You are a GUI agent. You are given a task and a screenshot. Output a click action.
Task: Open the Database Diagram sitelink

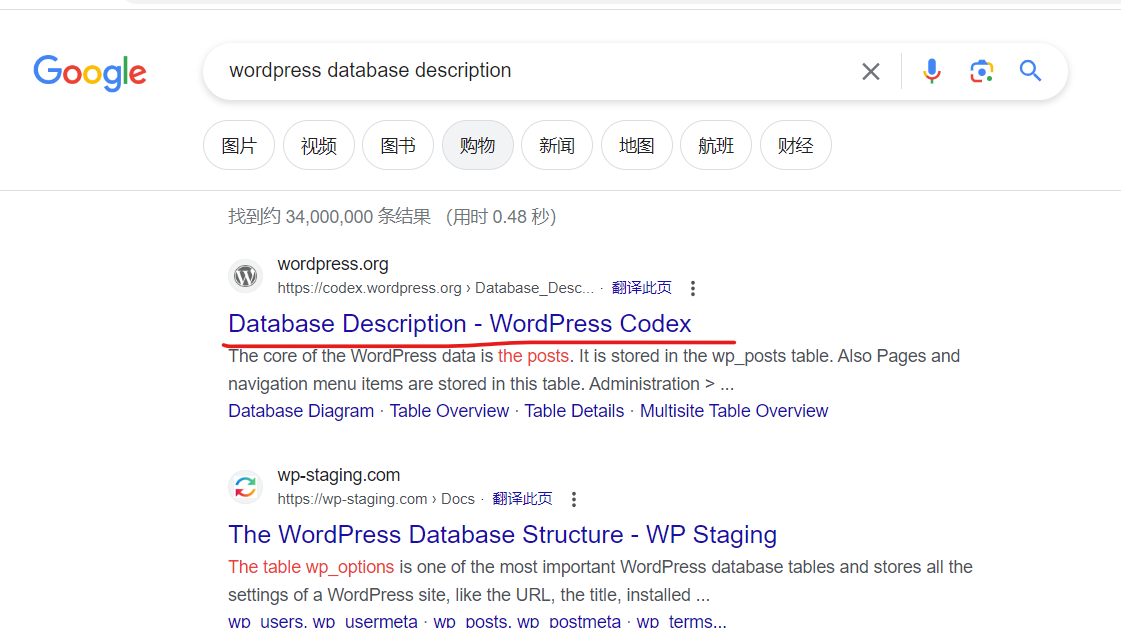(x=301, y=411)
